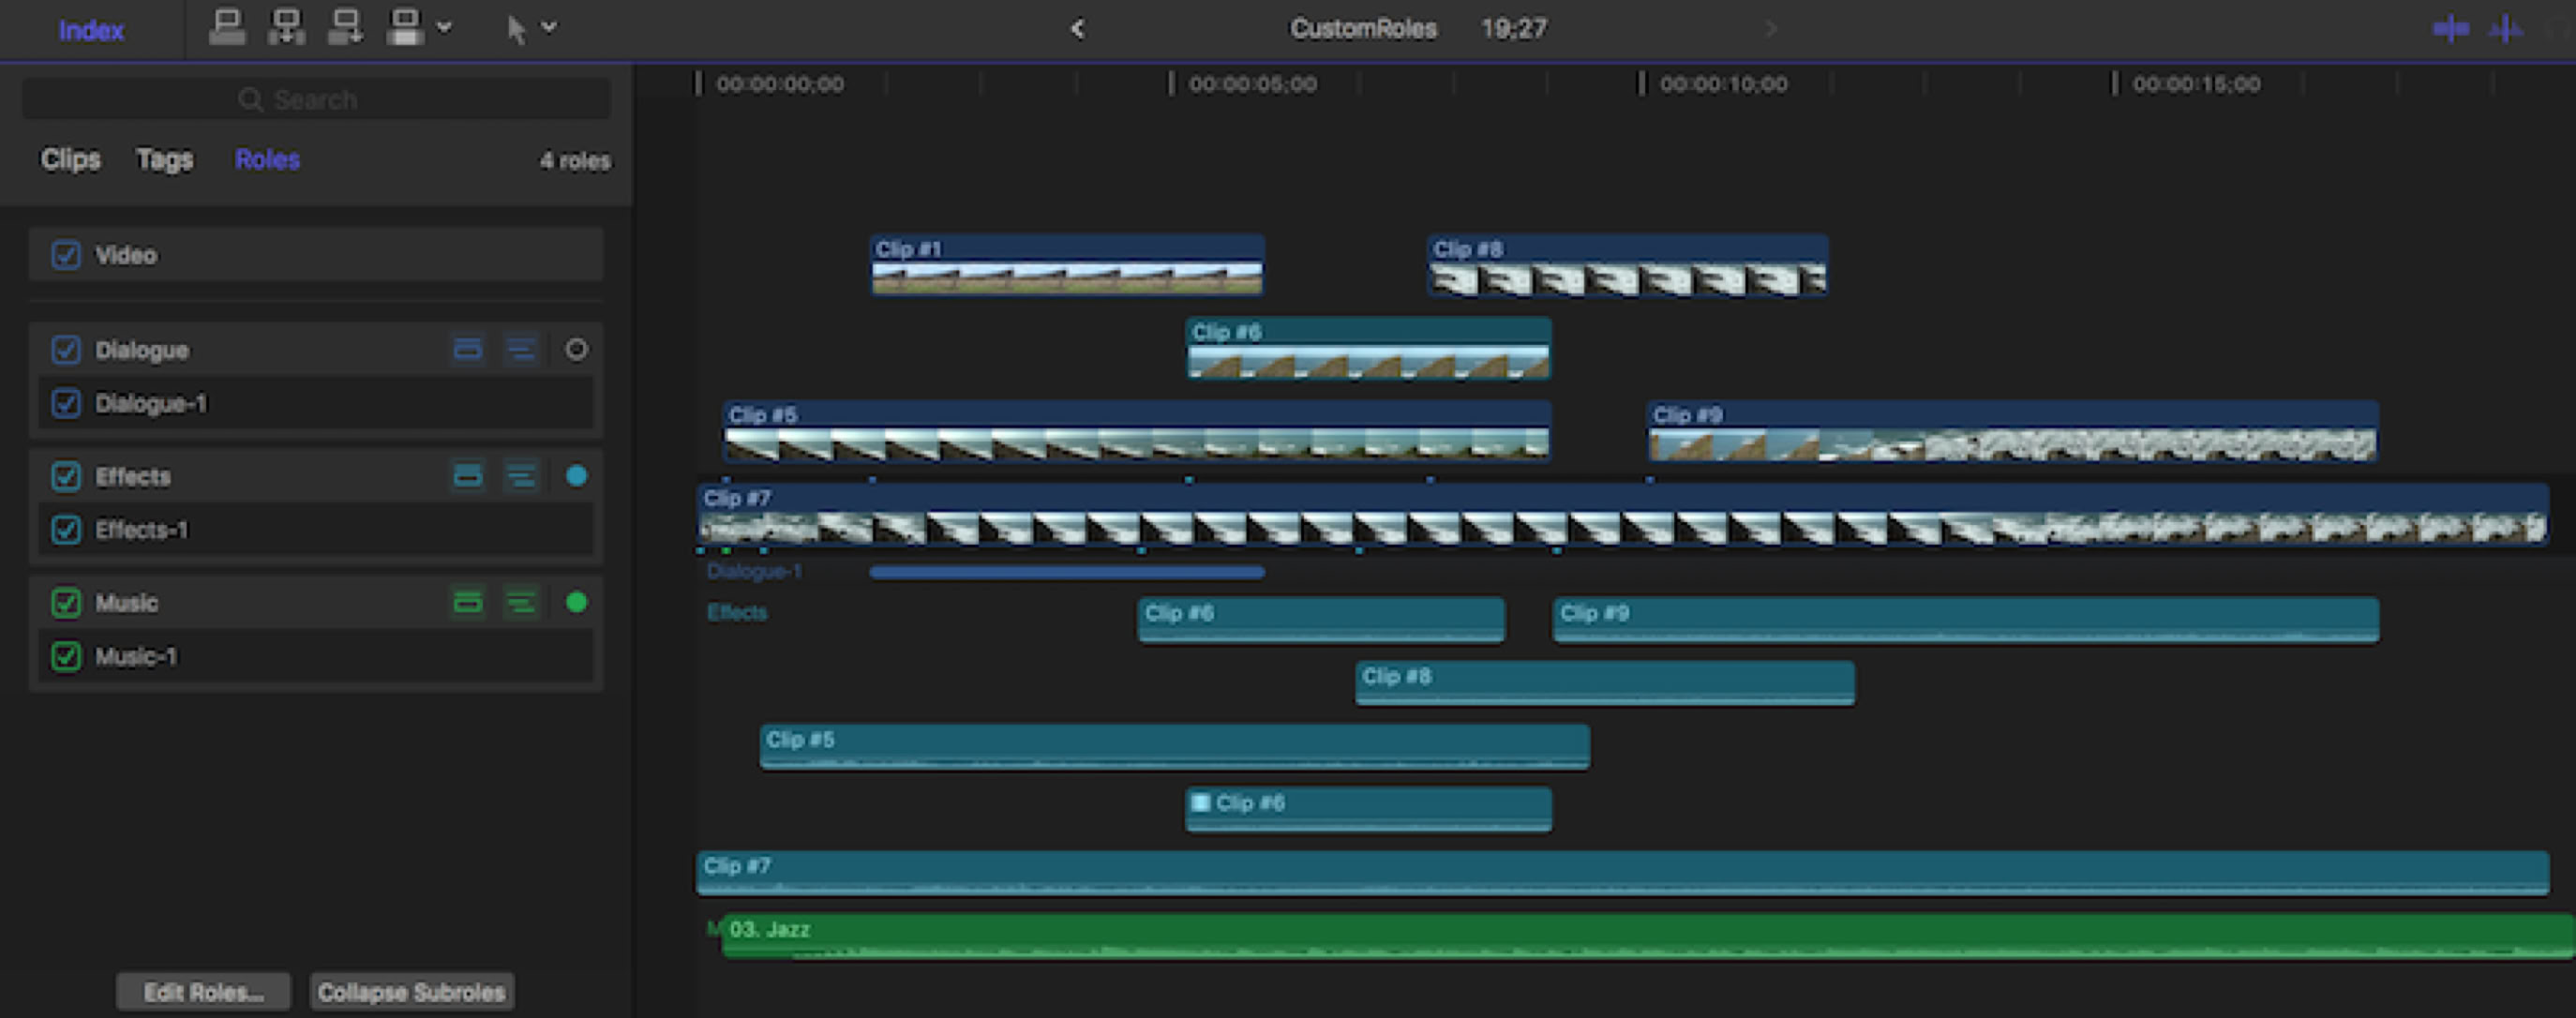2576x1018 pixels.
Task: Focus the Effects role with its circle
Action: (576, 476)
